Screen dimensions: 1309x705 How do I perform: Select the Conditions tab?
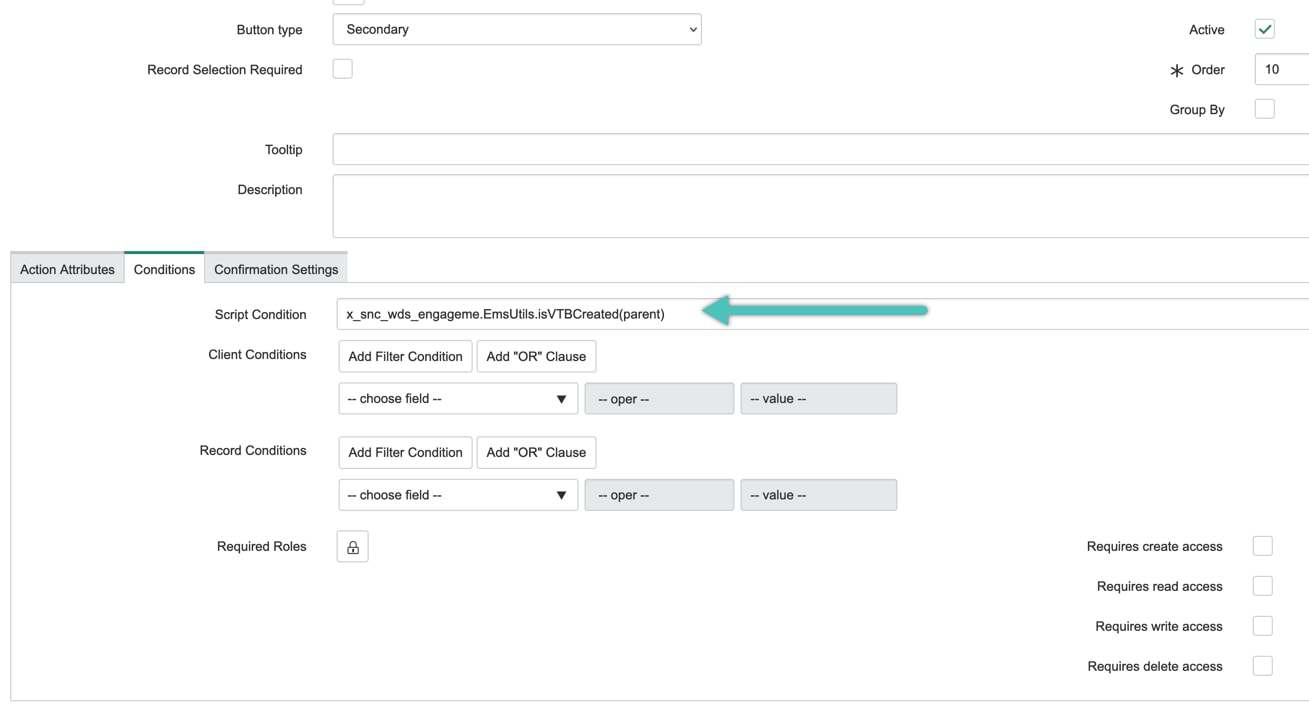click(164, 268)
